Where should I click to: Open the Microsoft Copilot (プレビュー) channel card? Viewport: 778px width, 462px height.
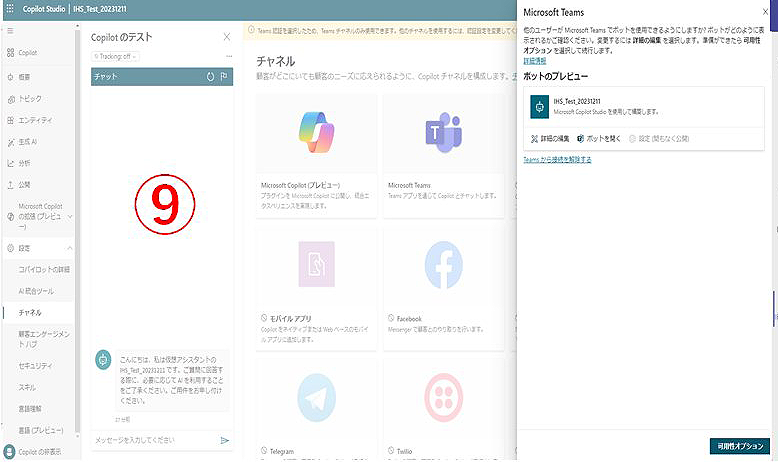[x=316, y=156]
